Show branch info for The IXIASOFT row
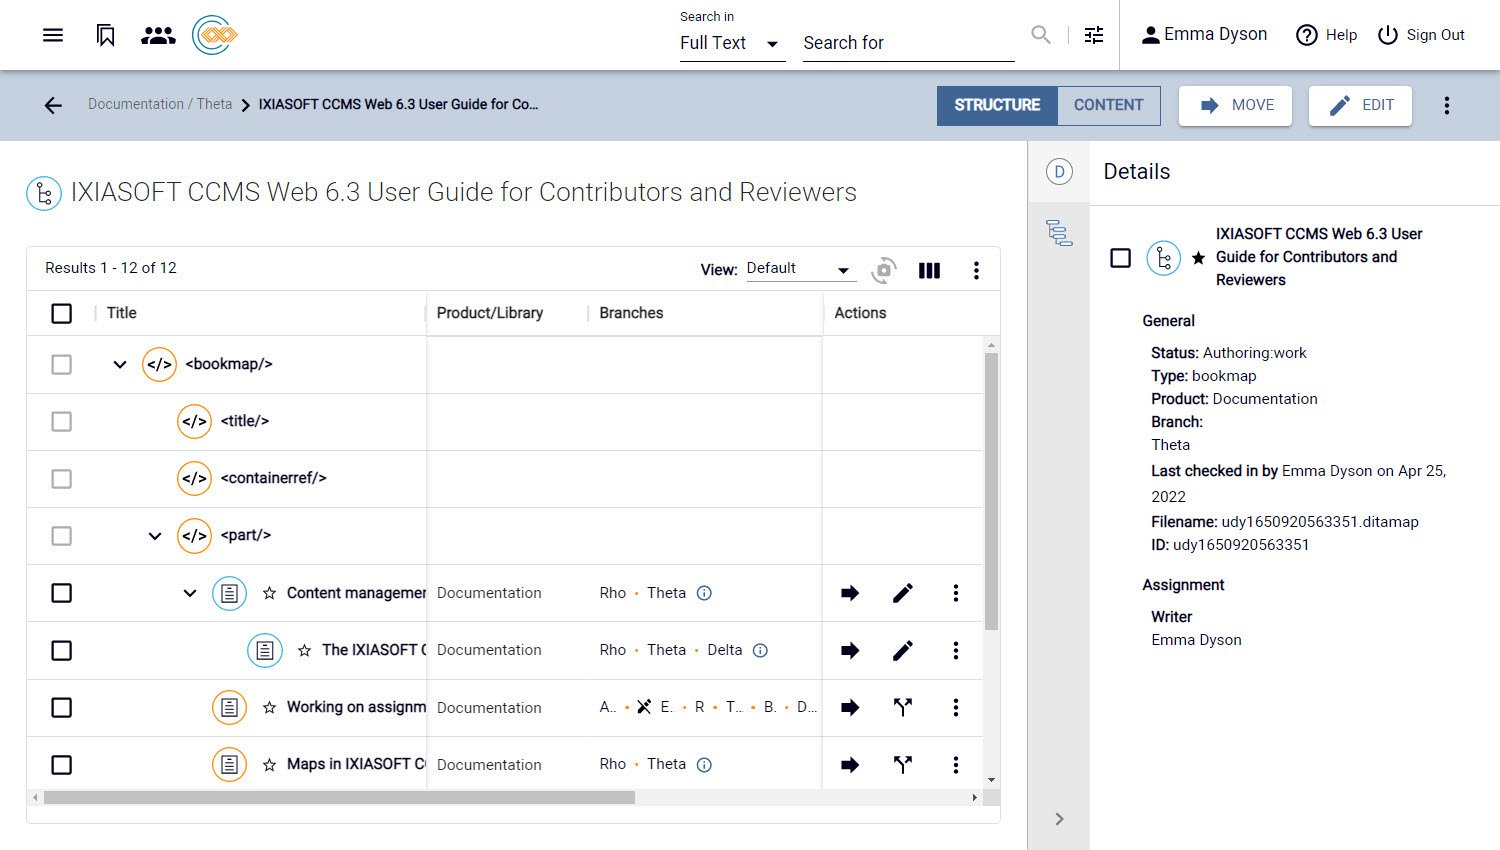The height and width of the screenshot is (850, 1500). (760, 651)
